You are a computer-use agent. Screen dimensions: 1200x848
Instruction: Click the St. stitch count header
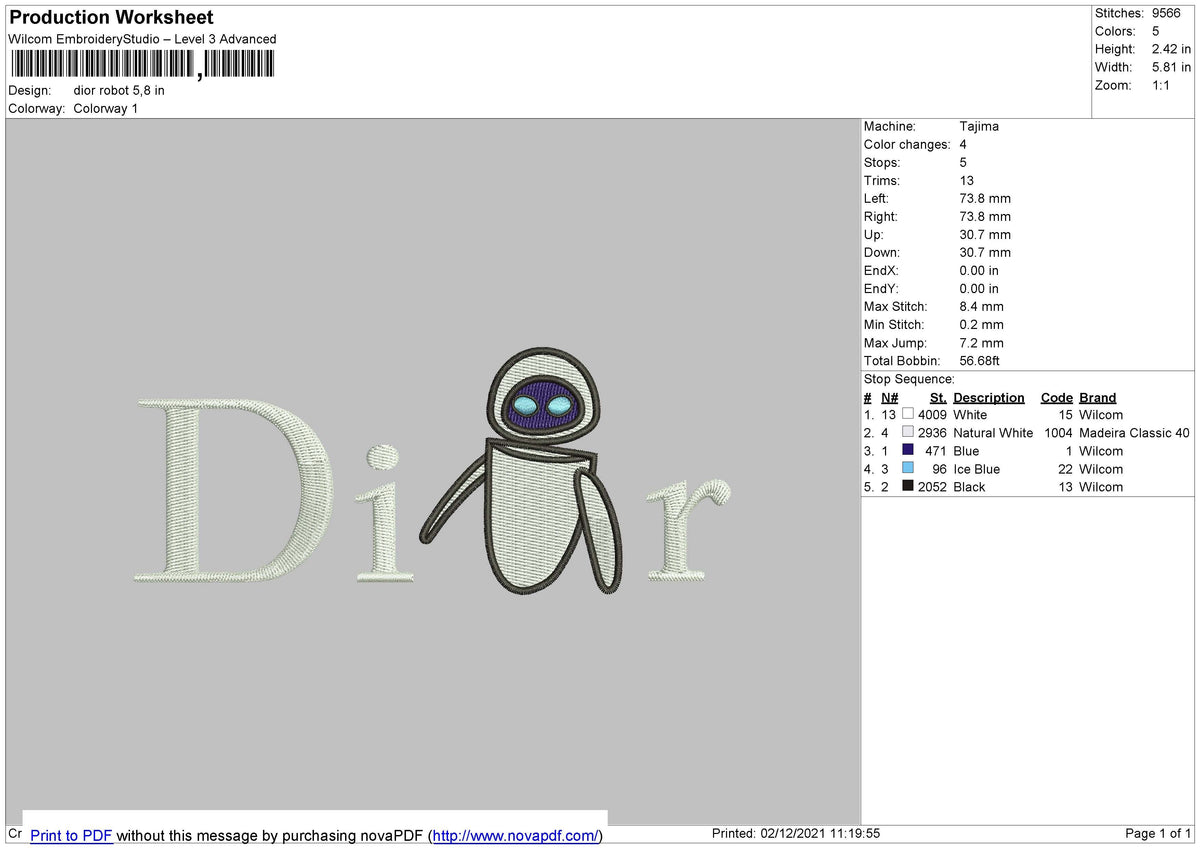(938, 397)
